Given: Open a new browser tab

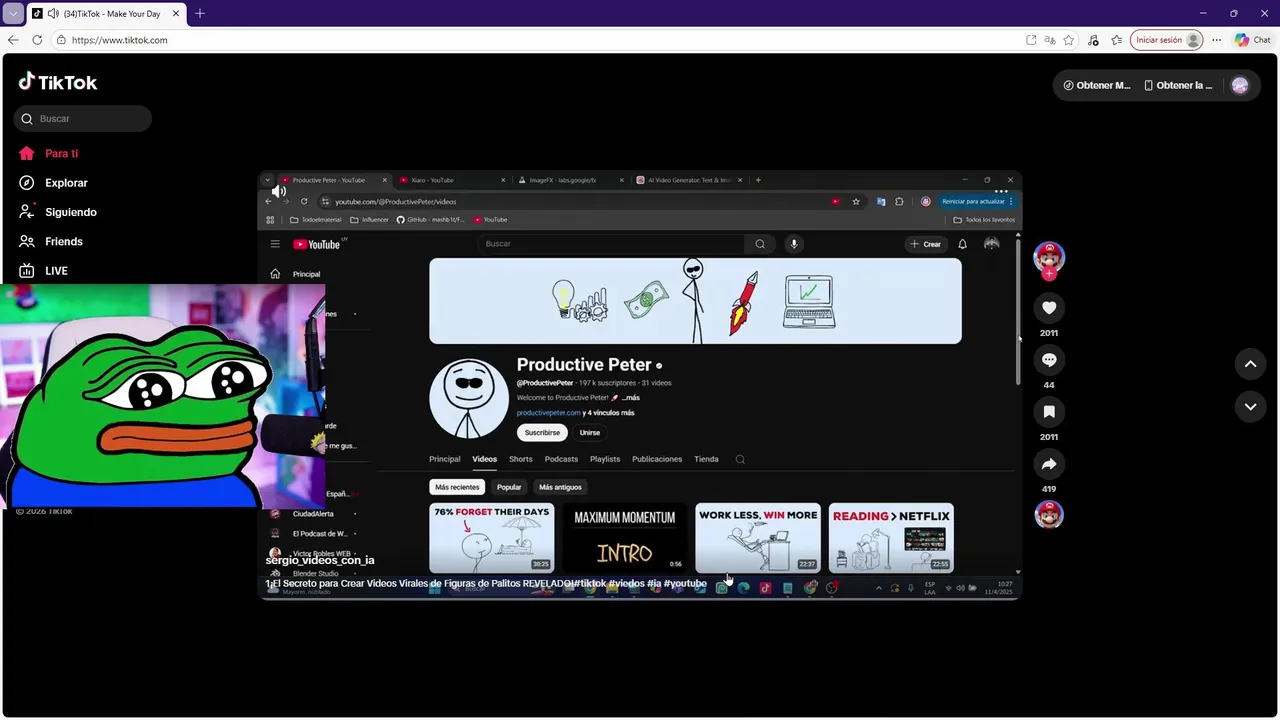Looking at the screenshot, I should 199,14.
